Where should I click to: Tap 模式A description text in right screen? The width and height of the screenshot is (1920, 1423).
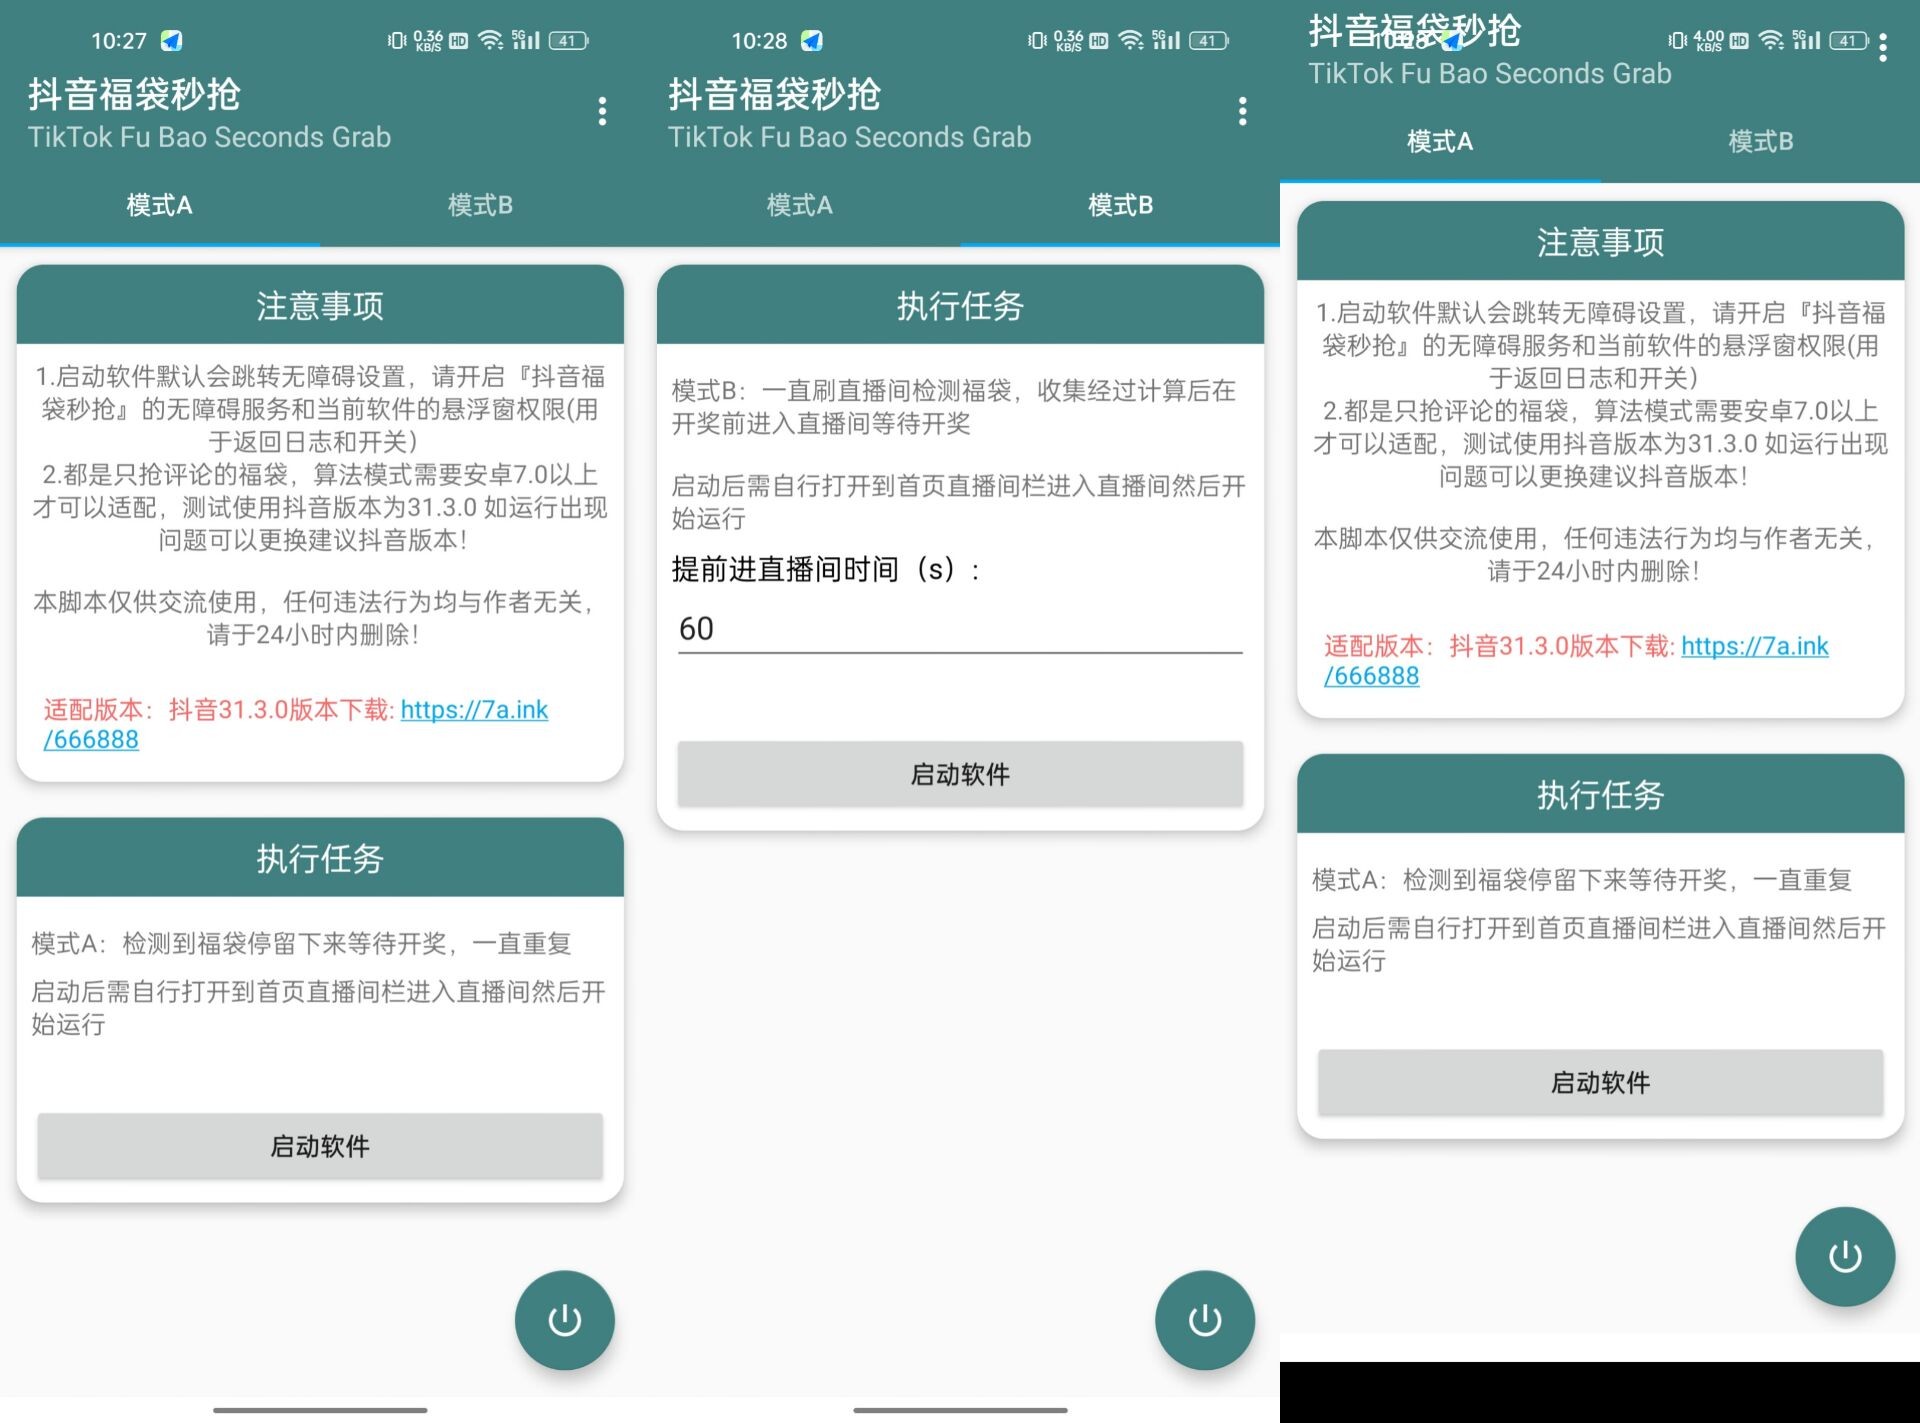point(1581,879)
